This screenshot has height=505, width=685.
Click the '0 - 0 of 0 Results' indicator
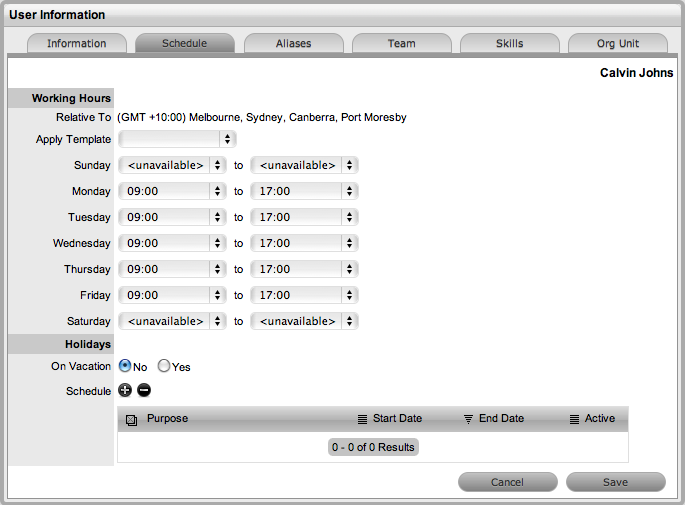(373, 447)
